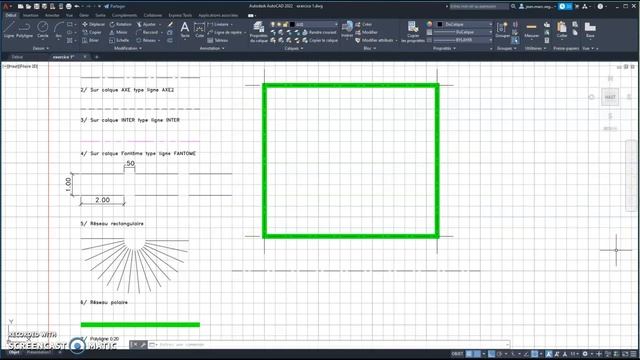The image size is (640, 360).
Task: Click the Copier tool in Modification
Action: pos(92,32)
